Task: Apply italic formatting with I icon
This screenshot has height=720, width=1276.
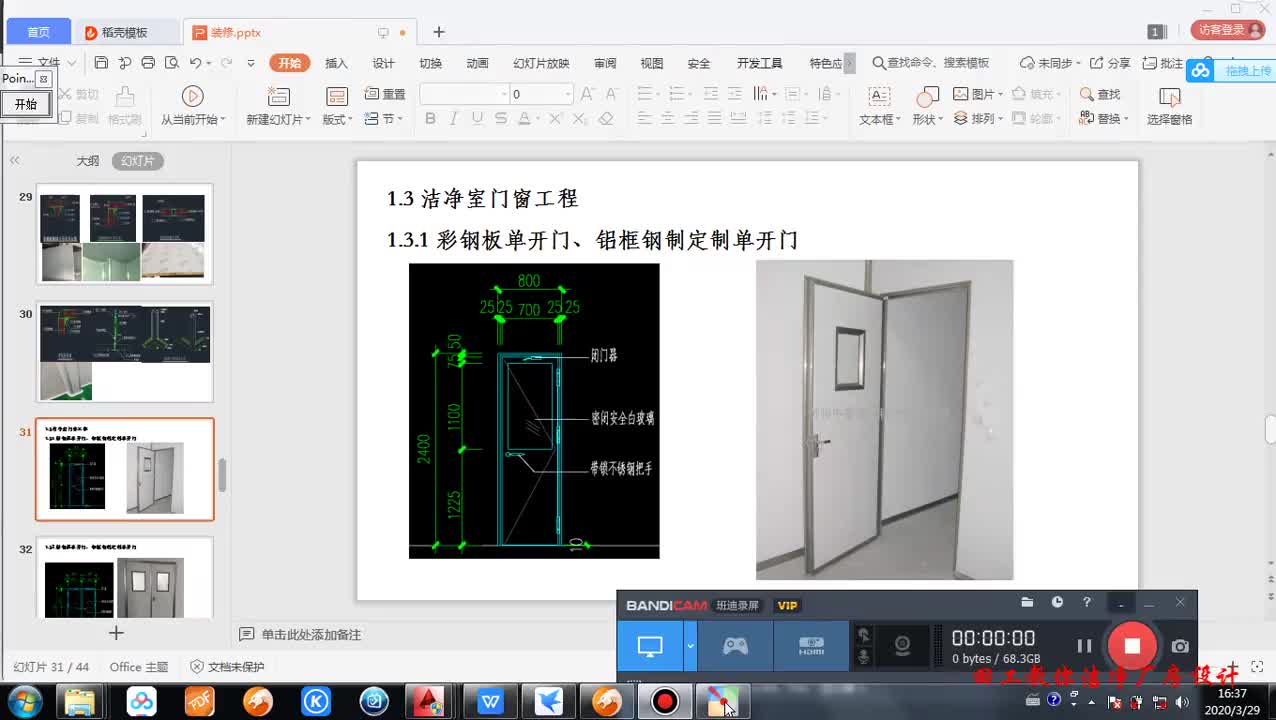Action: click(x=453, y=119)
